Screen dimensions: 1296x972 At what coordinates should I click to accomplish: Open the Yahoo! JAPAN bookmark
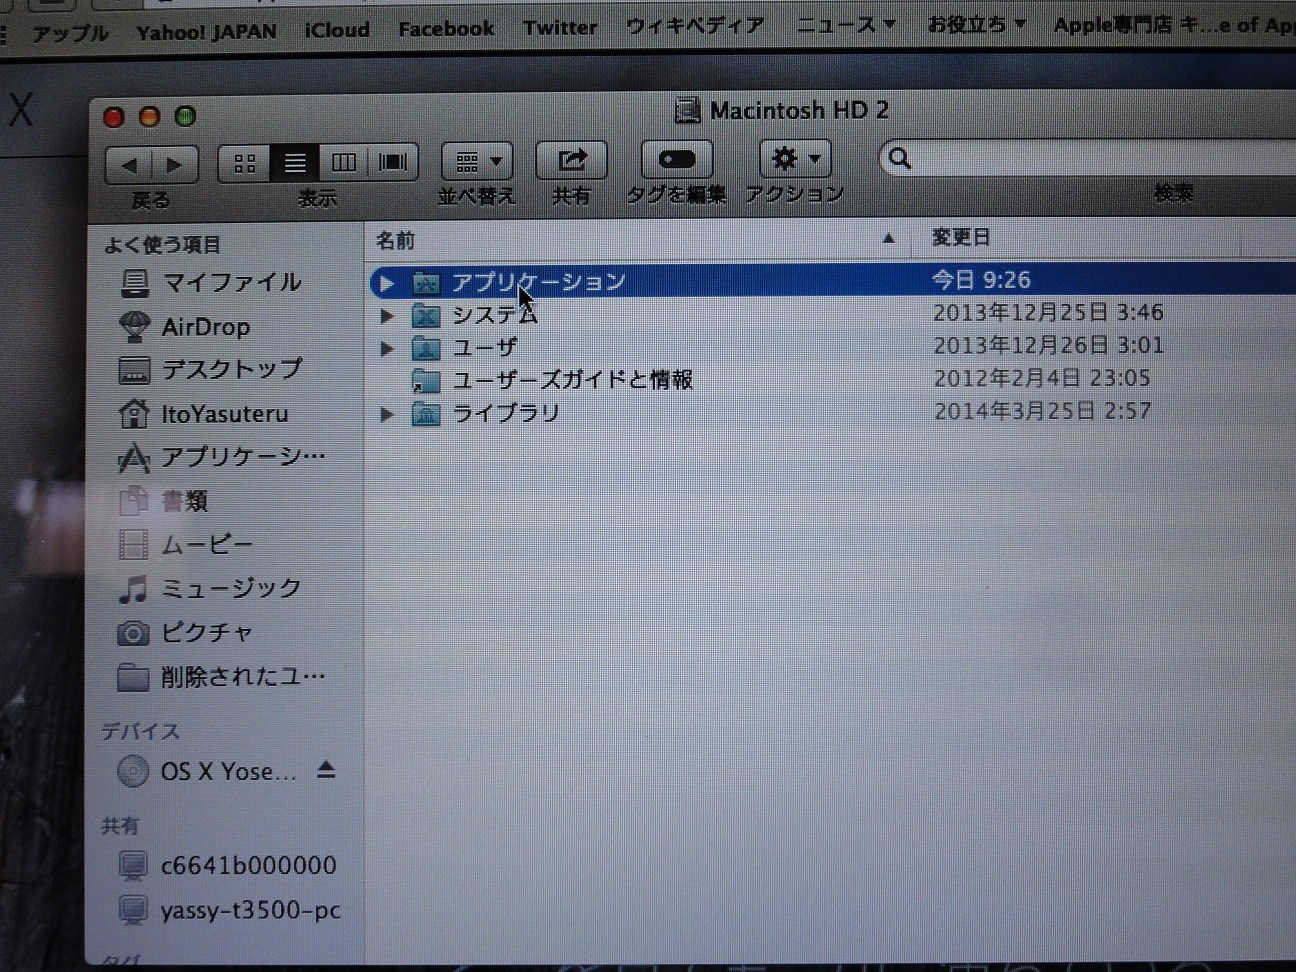pos(206,32)
